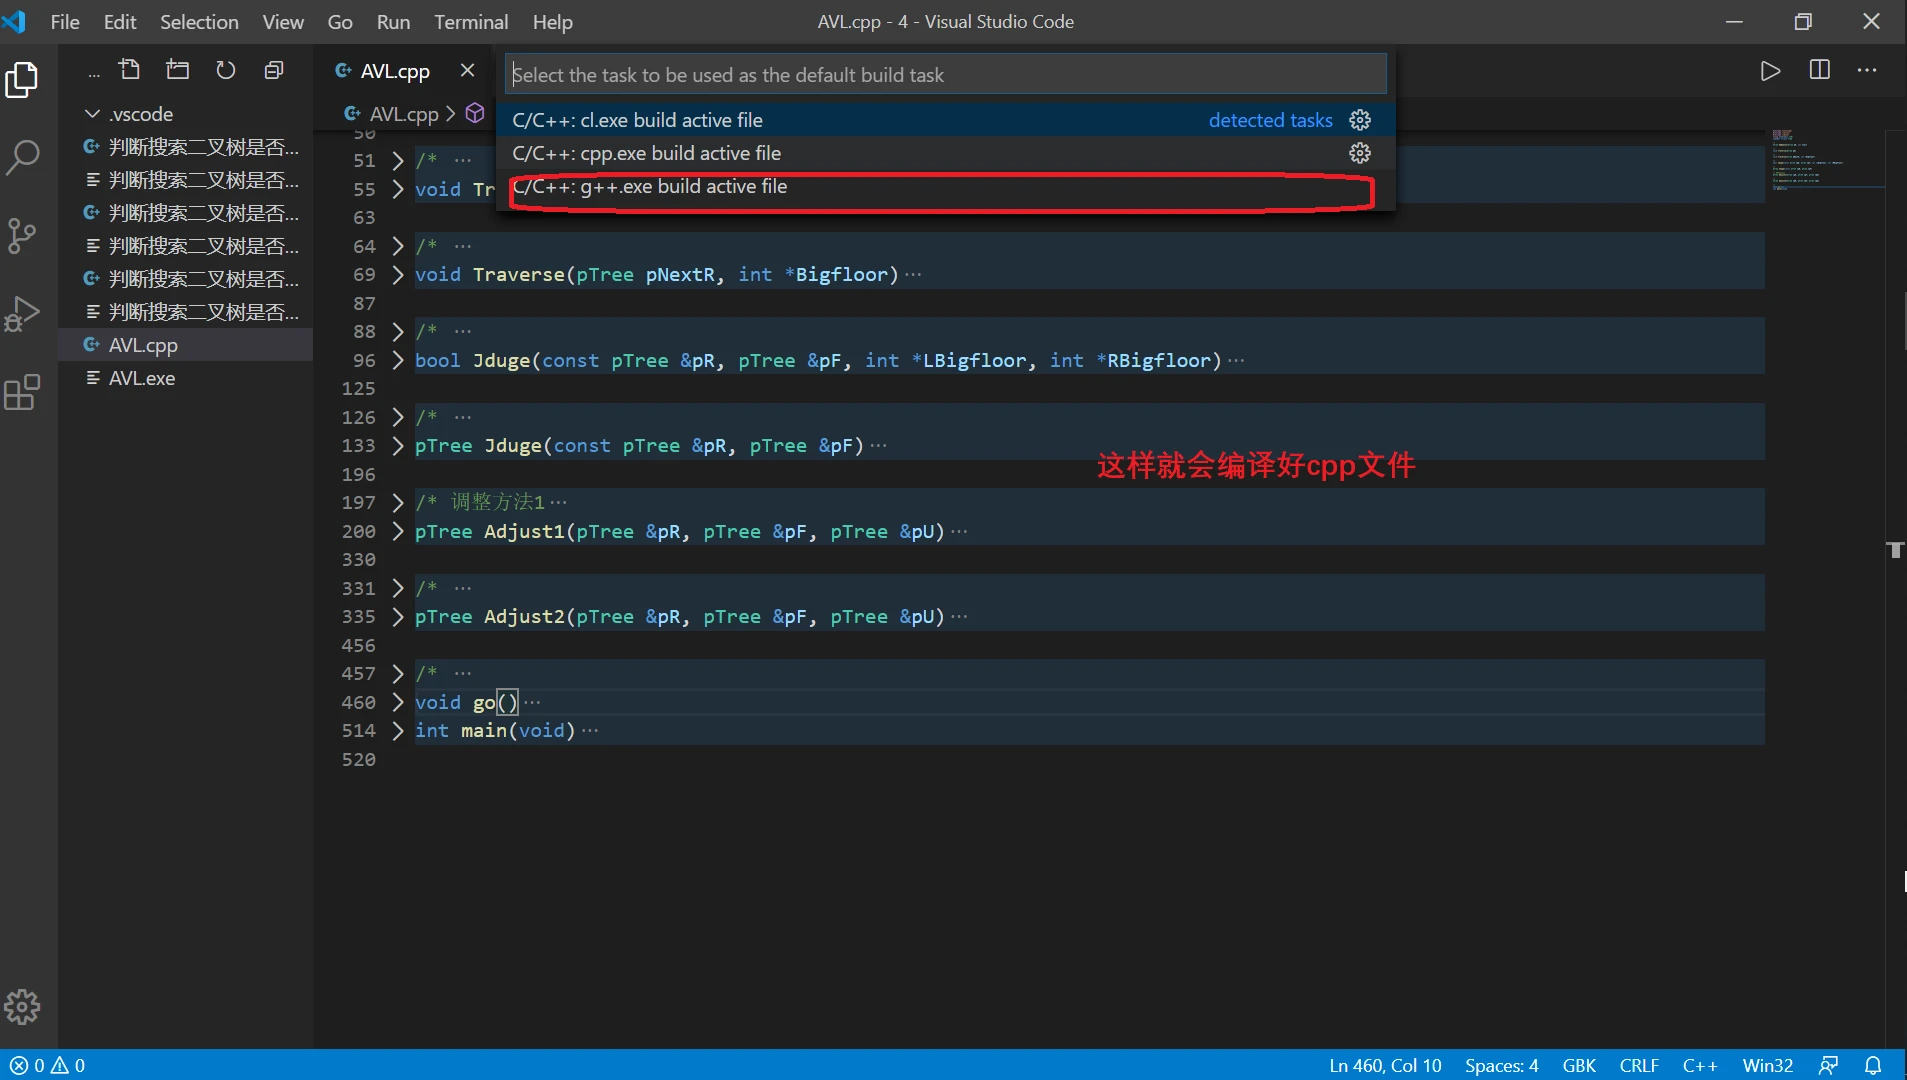Screen dimensions: 1907x1080
Task: Select g++.exe build active file task
Action: pyautogui.click(x=650, y=187)
